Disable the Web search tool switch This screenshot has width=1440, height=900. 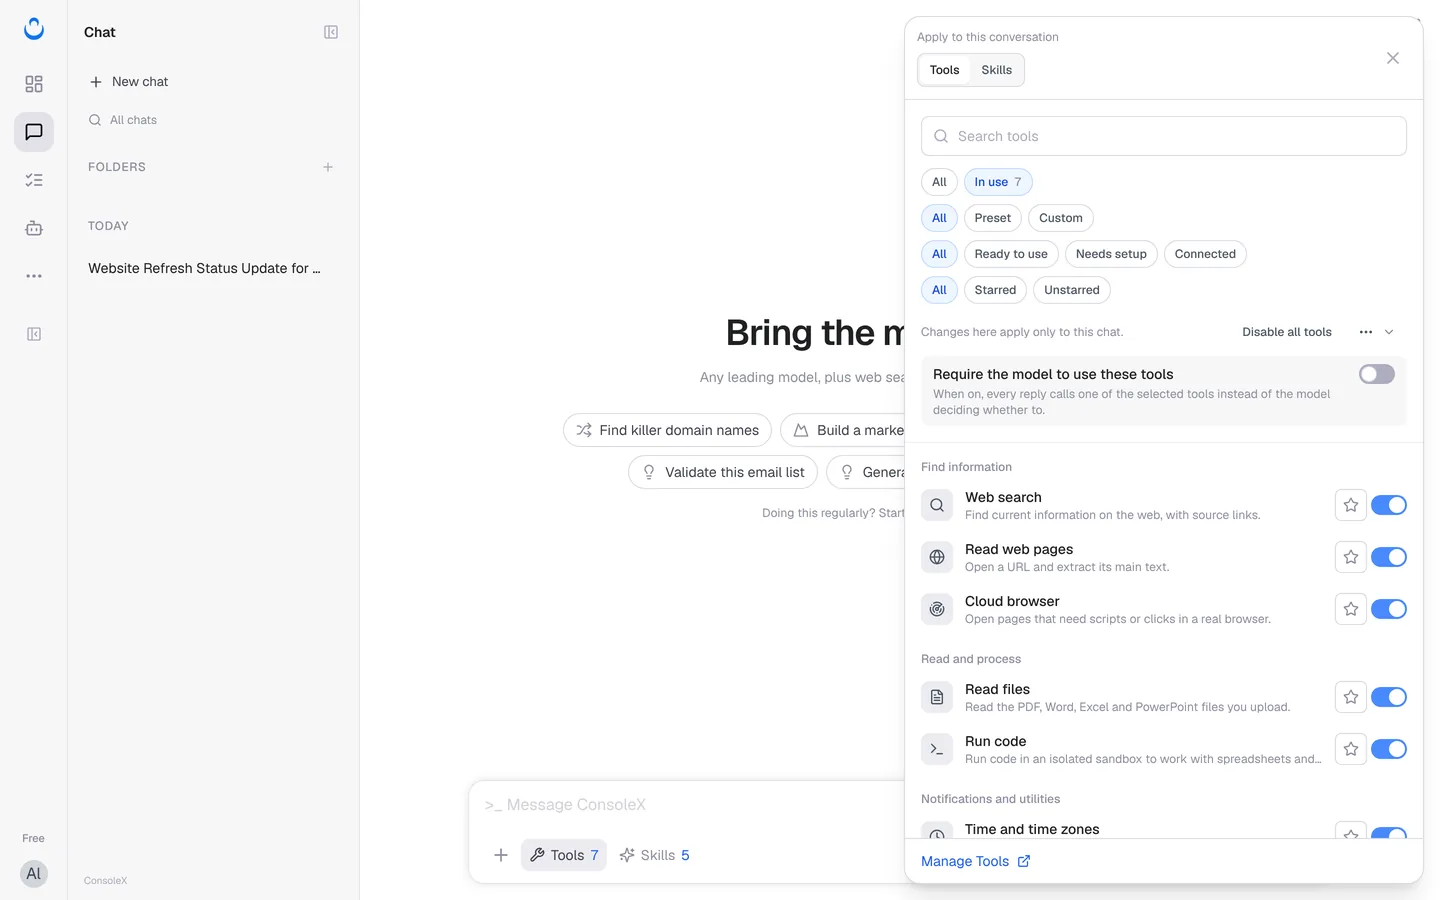1389,505
